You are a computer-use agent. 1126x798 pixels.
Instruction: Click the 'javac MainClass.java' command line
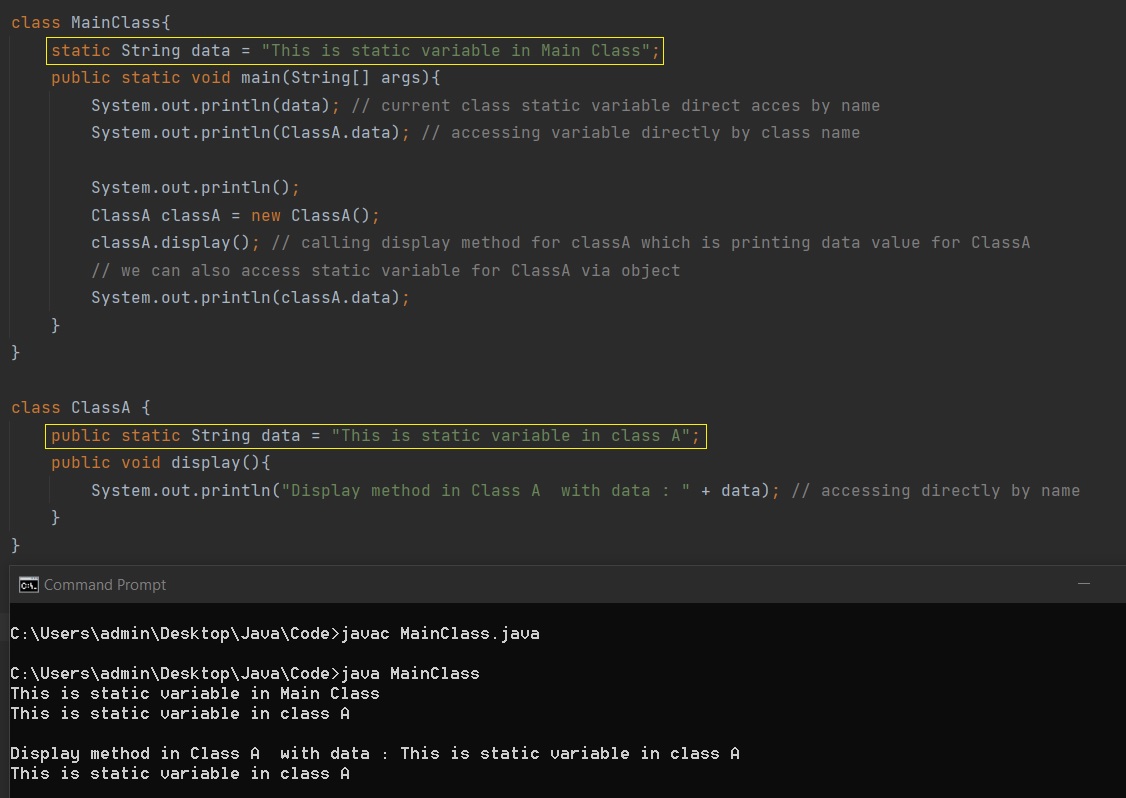(274, 633)
